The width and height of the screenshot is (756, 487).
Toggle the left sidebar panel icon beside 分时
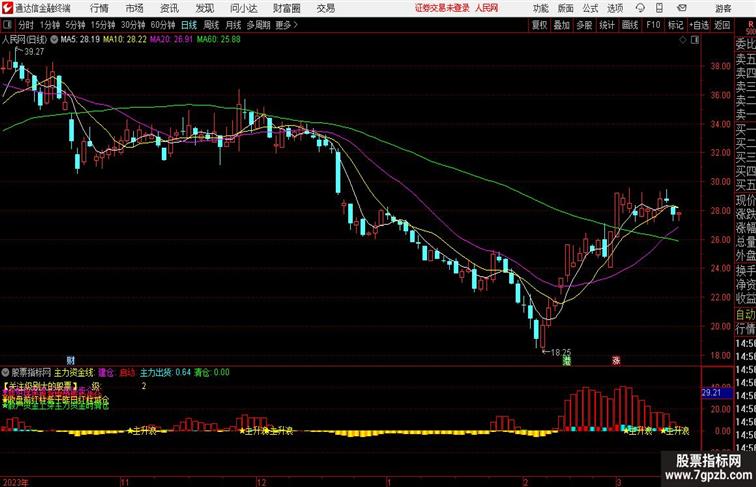pyautogui.click(x=7, y=25)
